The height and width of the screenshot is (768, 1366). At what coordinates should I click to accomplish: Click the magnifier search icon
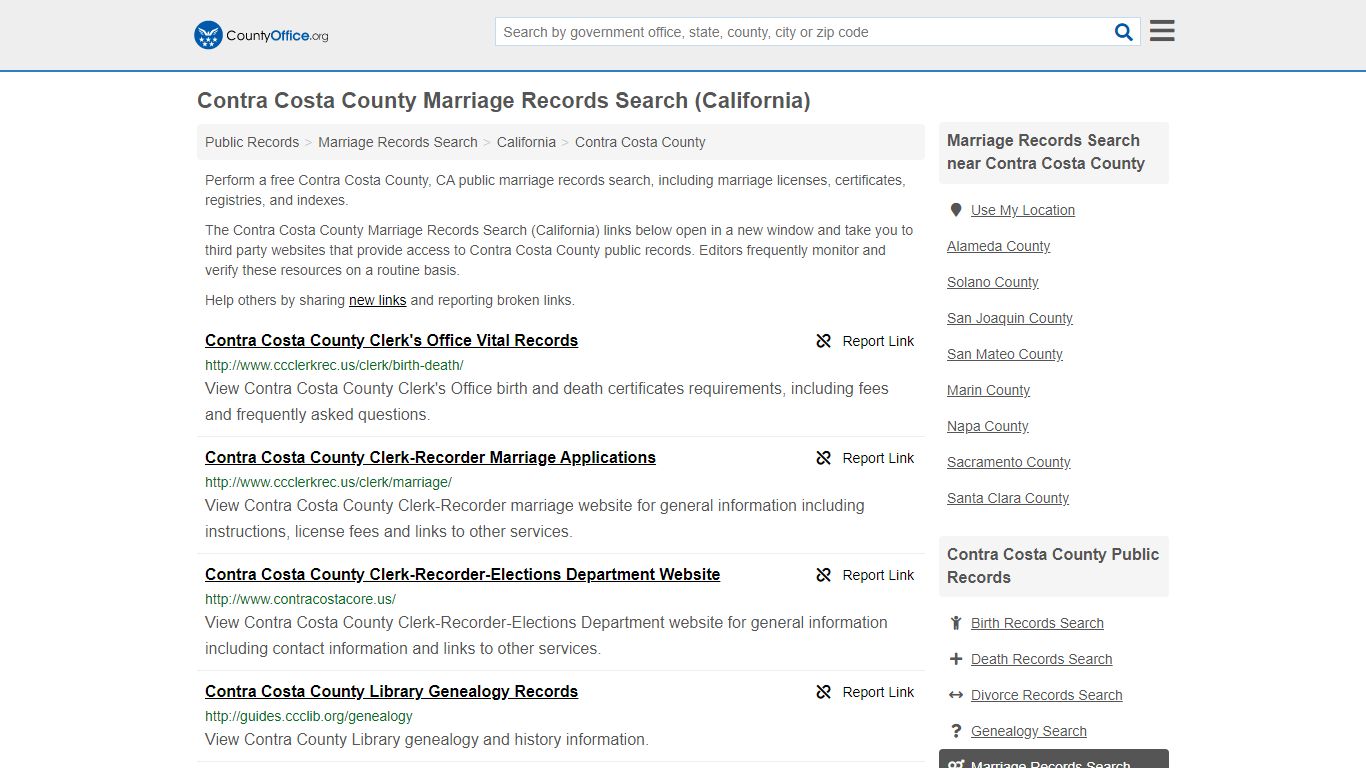coord(1124,32)
